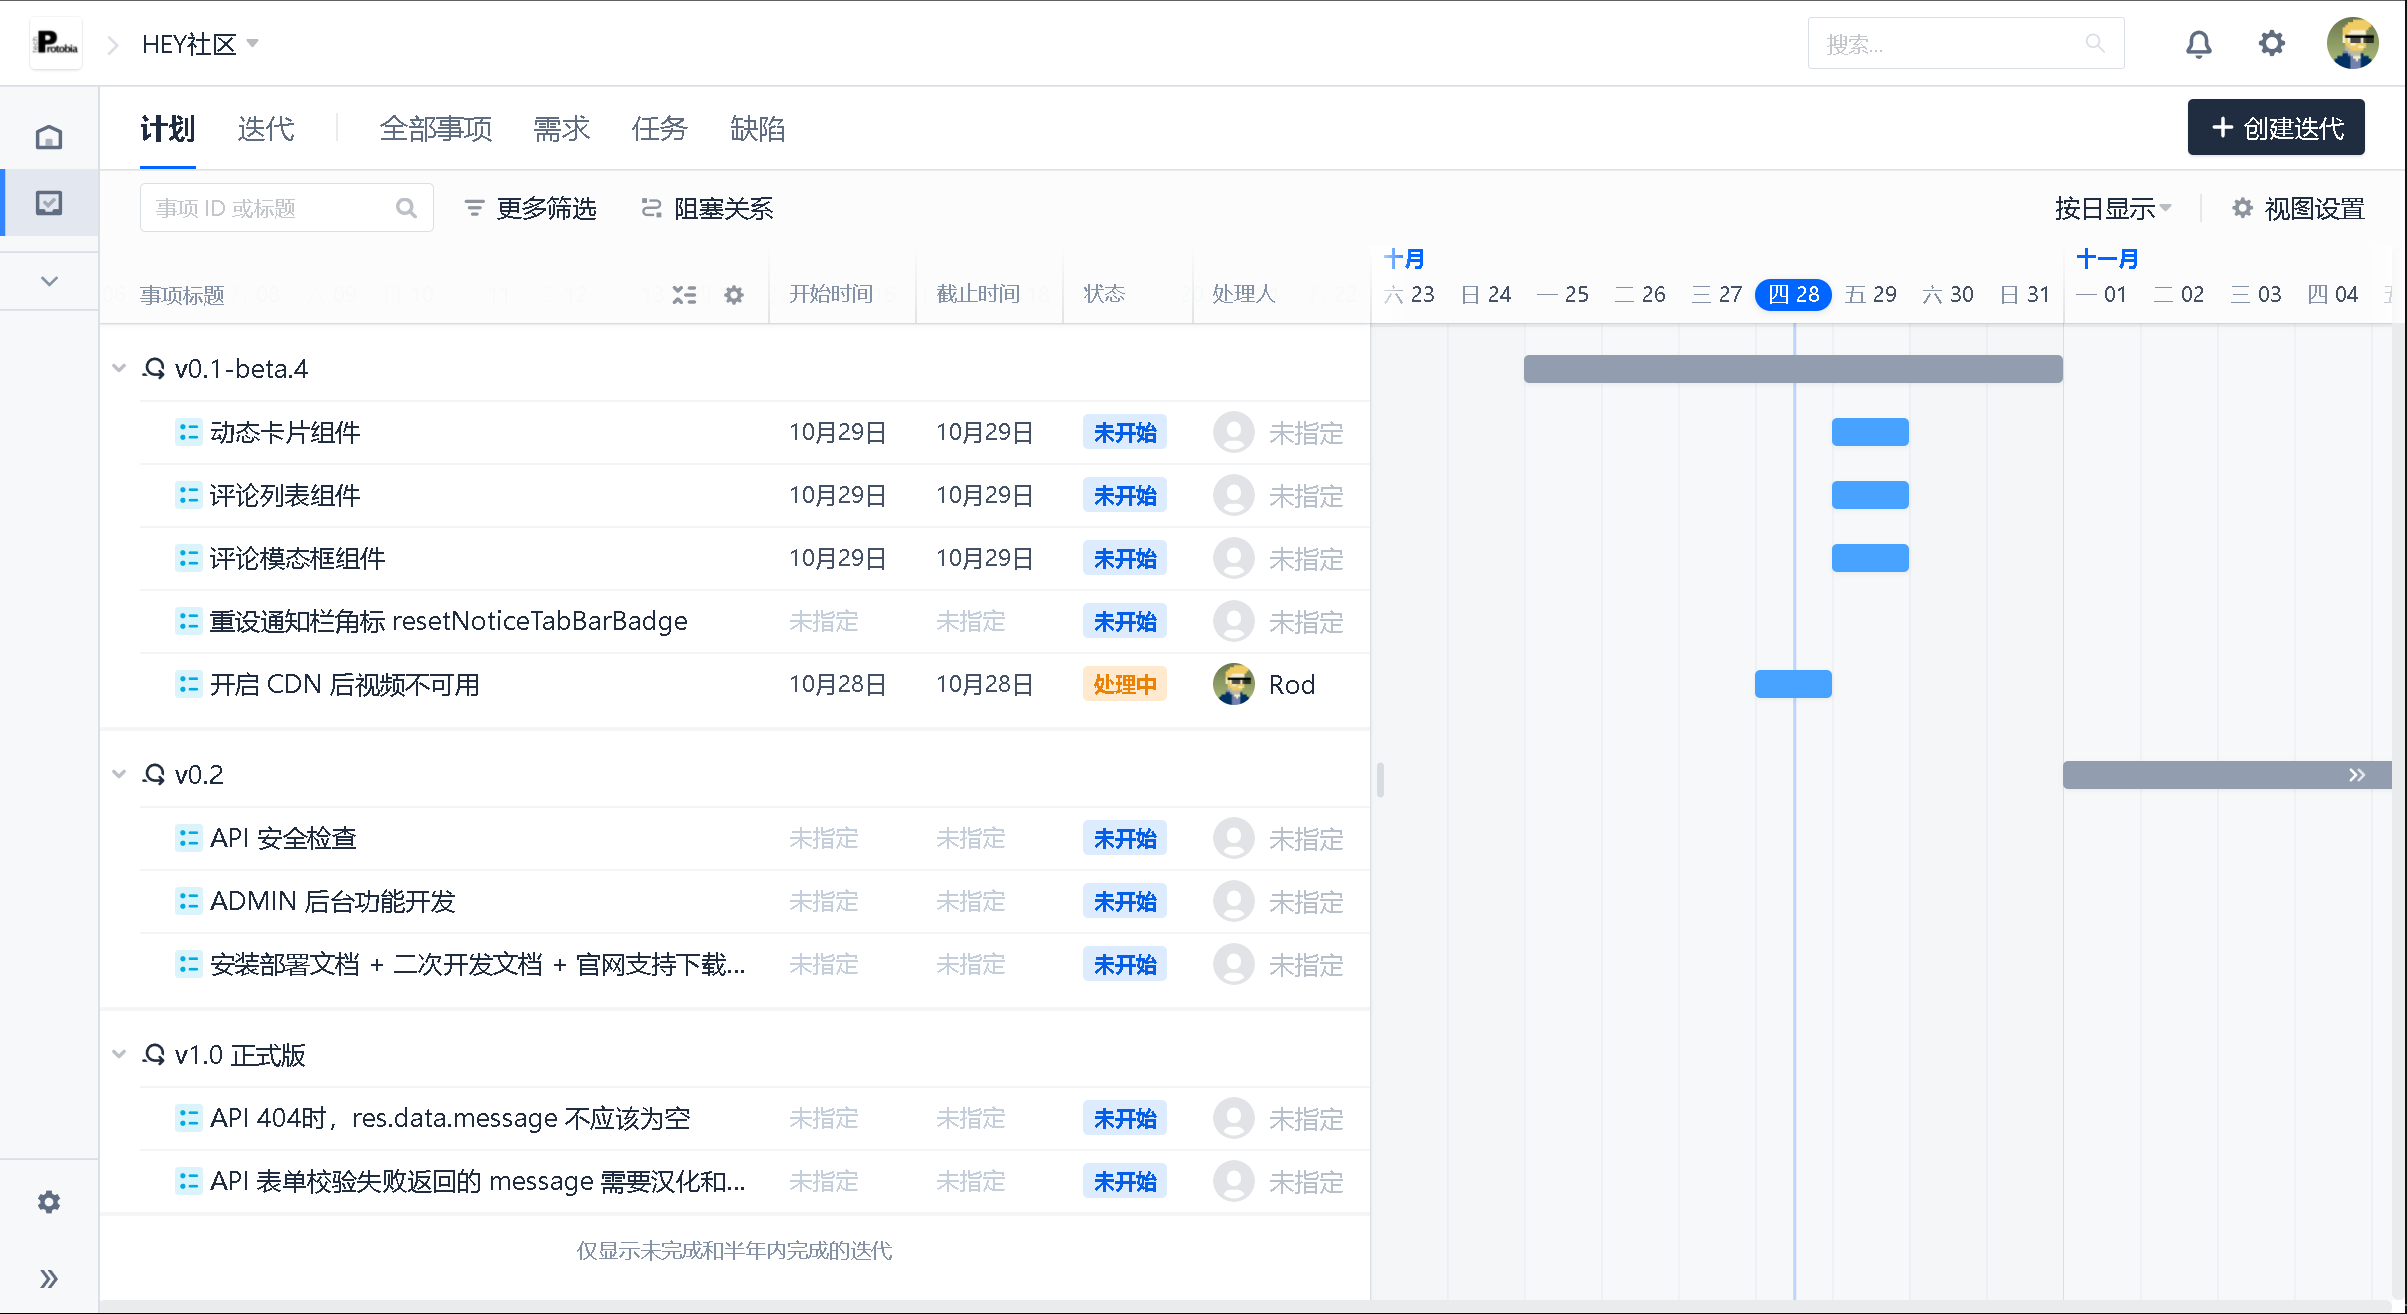2407x1314 pixels.
Task: Collapse the v0.2 iteration group
Action: (x=119, y=775)
